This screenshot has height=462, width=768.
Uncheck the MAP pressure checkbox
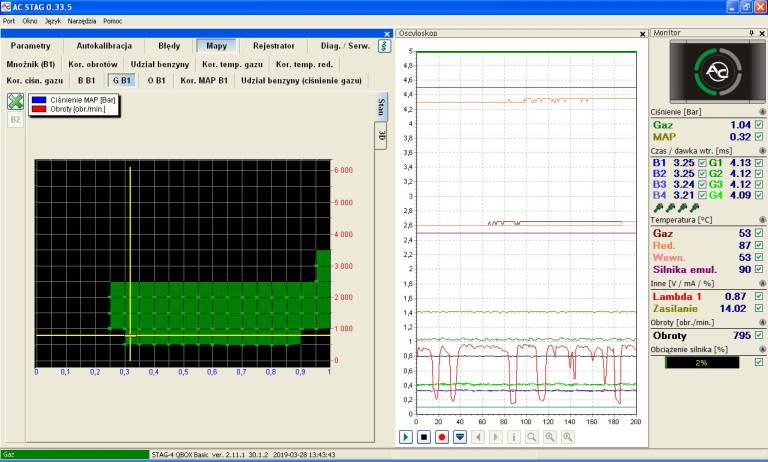(759, 137)
